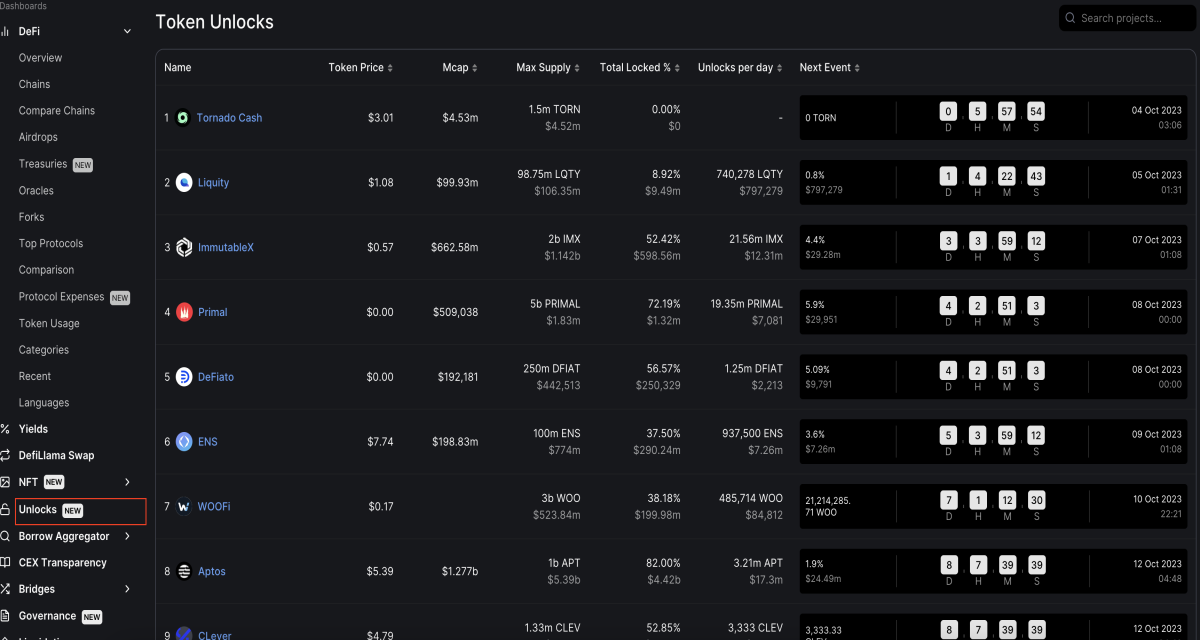Viewport: 1200px width, 640px height.
Task: Click the Aptos token logo icon
Action: point(184,571)
